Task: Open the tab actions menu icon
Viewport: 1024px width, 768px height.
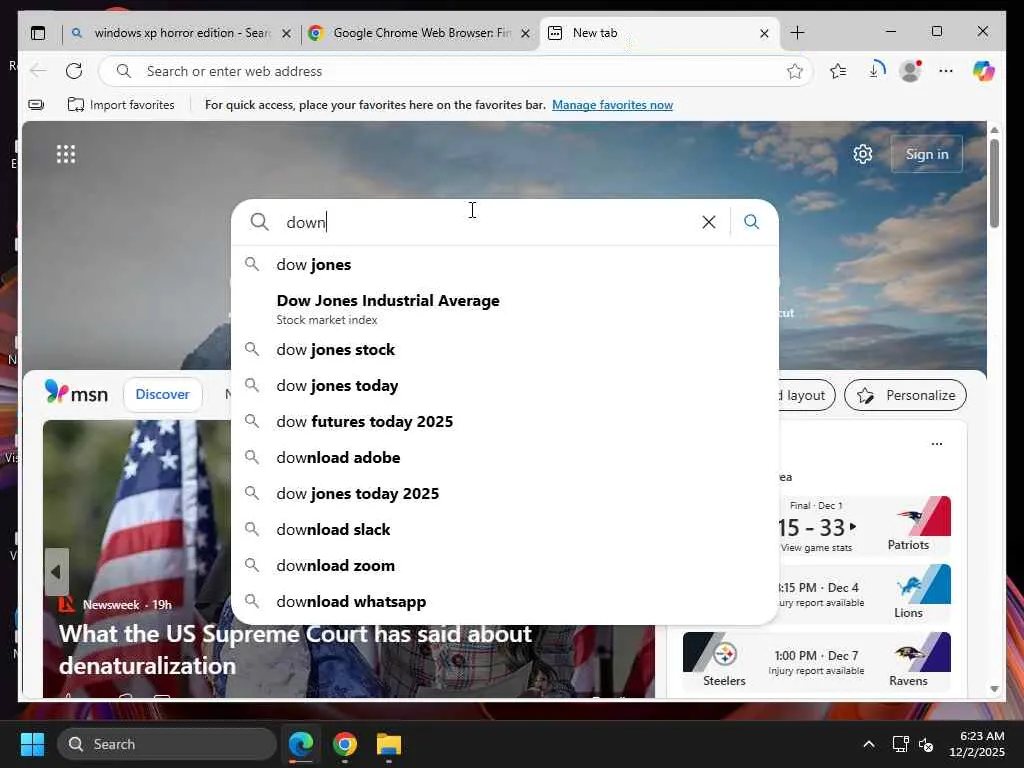Action: [x=39, y=33]
